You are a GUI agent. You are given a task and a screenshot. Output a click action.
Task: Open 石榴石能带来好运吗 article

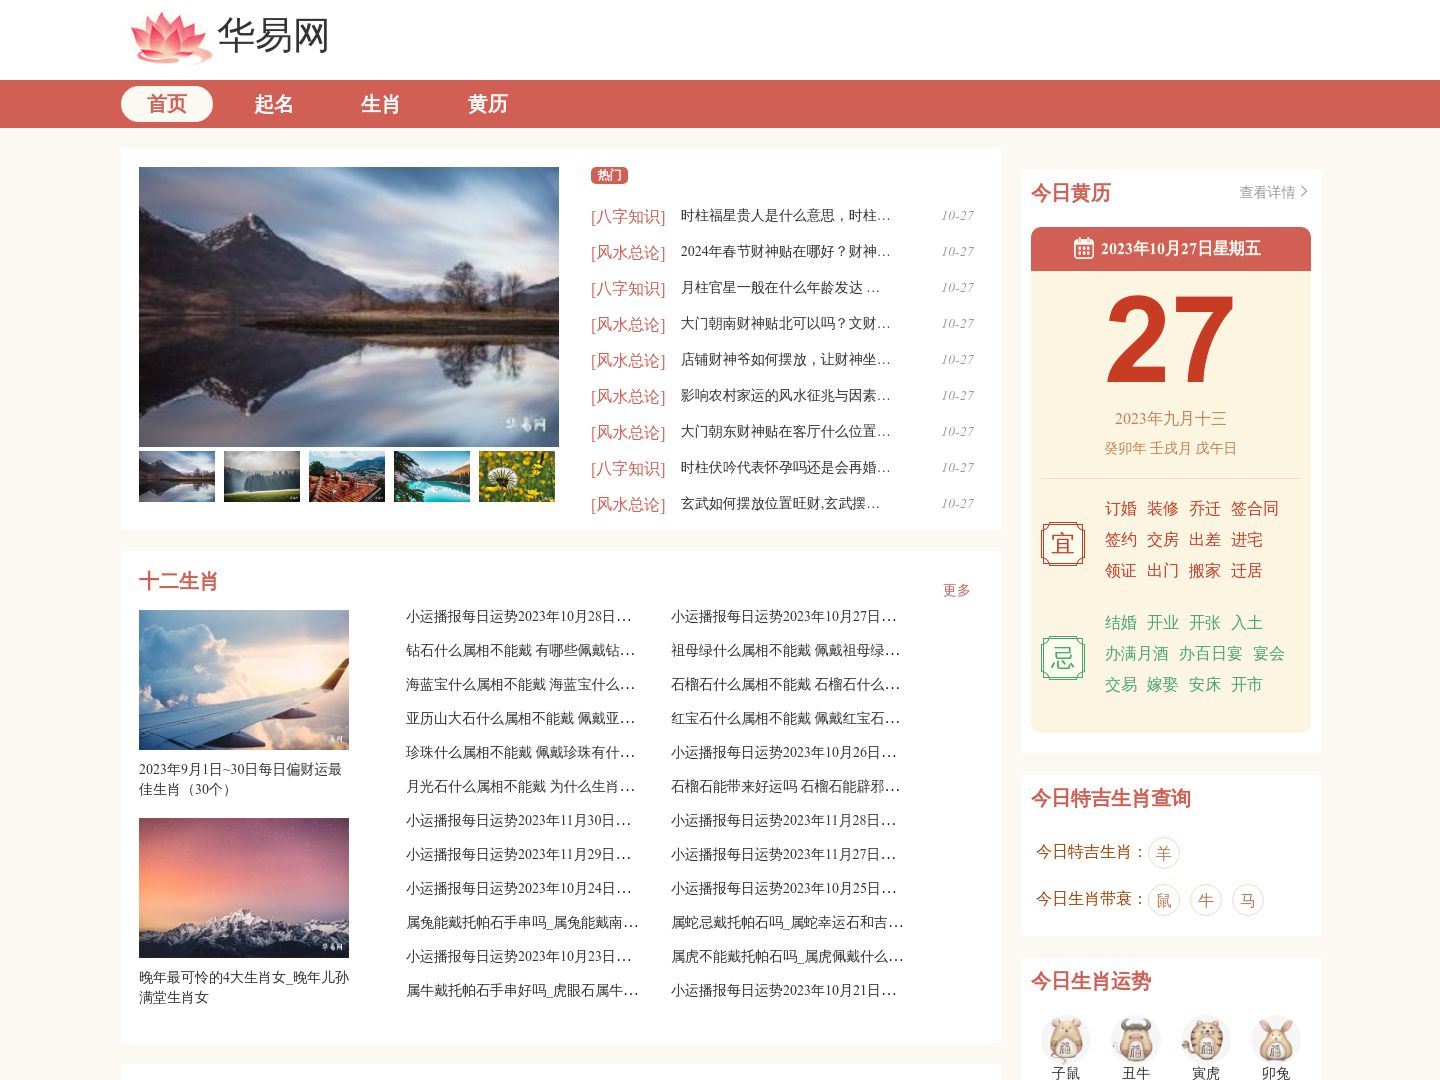pos(785,787)
